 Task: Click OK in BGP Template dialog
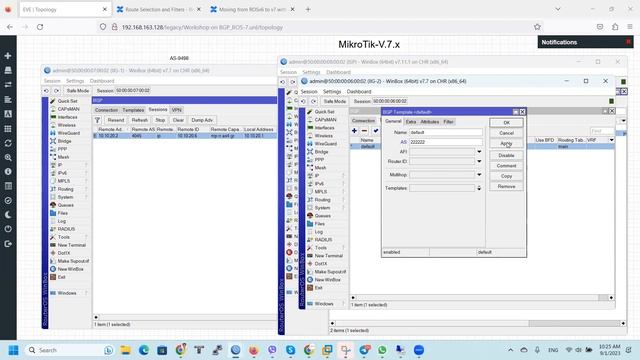click(x=506, y=123)
